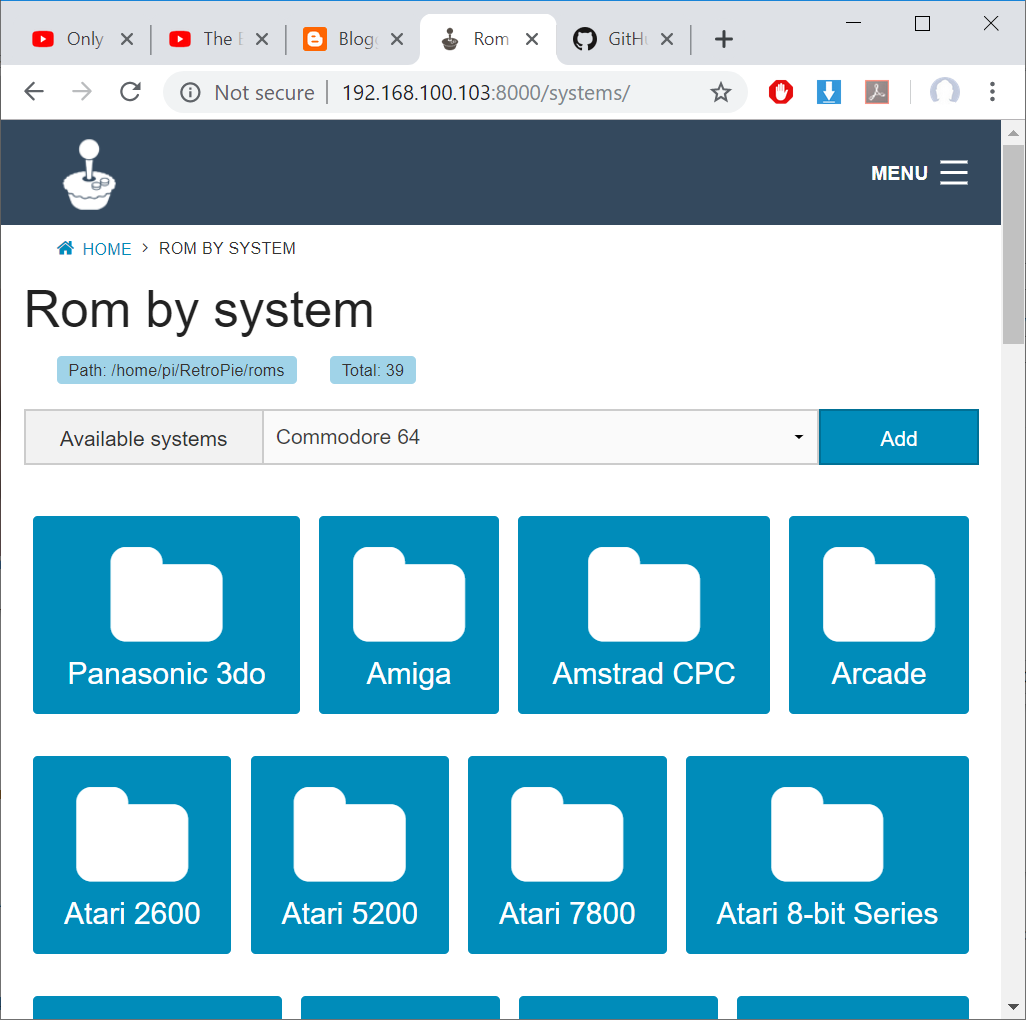The height and width of the screenshot is (1020, 1026).
Task: Open the hamburger MENU
Action: tap(919, 173)
